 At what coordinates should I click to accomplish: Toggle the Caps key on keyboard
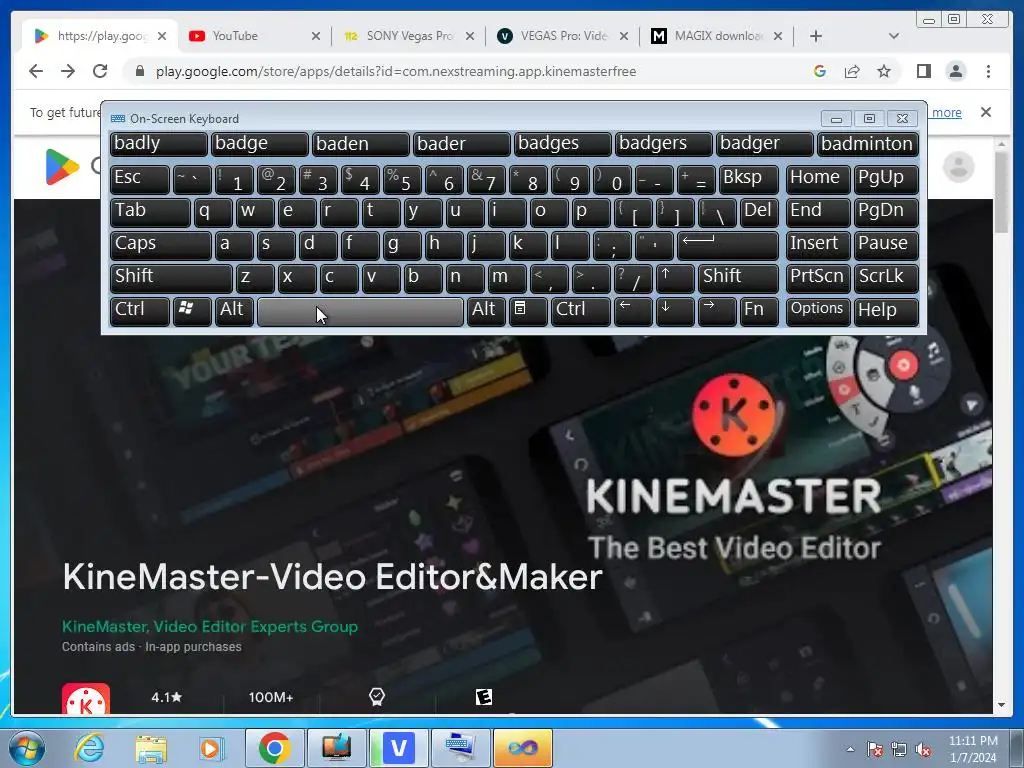[160, 245]
